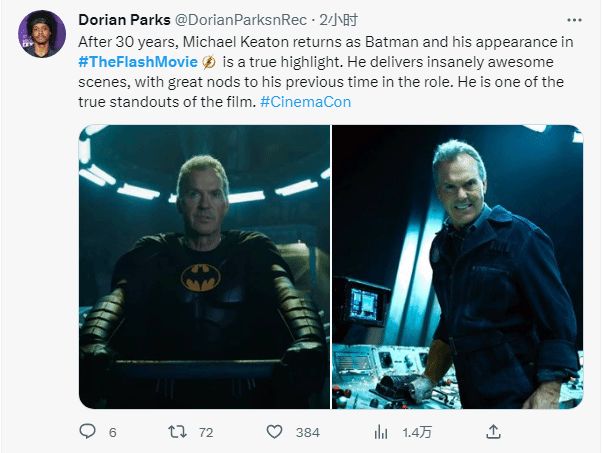The height and width of the screenshot is (453, 602).
Task: Click the 1.4万 view count
Action: 416,433
